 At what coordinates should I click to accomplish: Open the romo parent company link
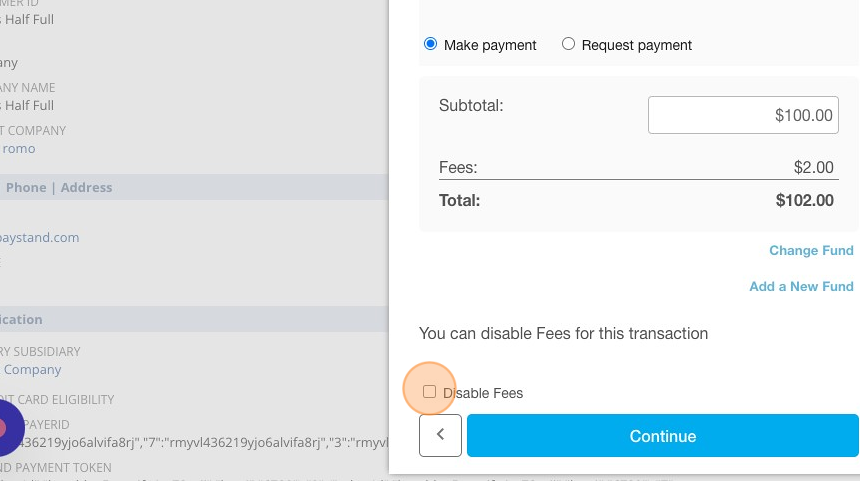pyautogui.click(x=19, y=149)
